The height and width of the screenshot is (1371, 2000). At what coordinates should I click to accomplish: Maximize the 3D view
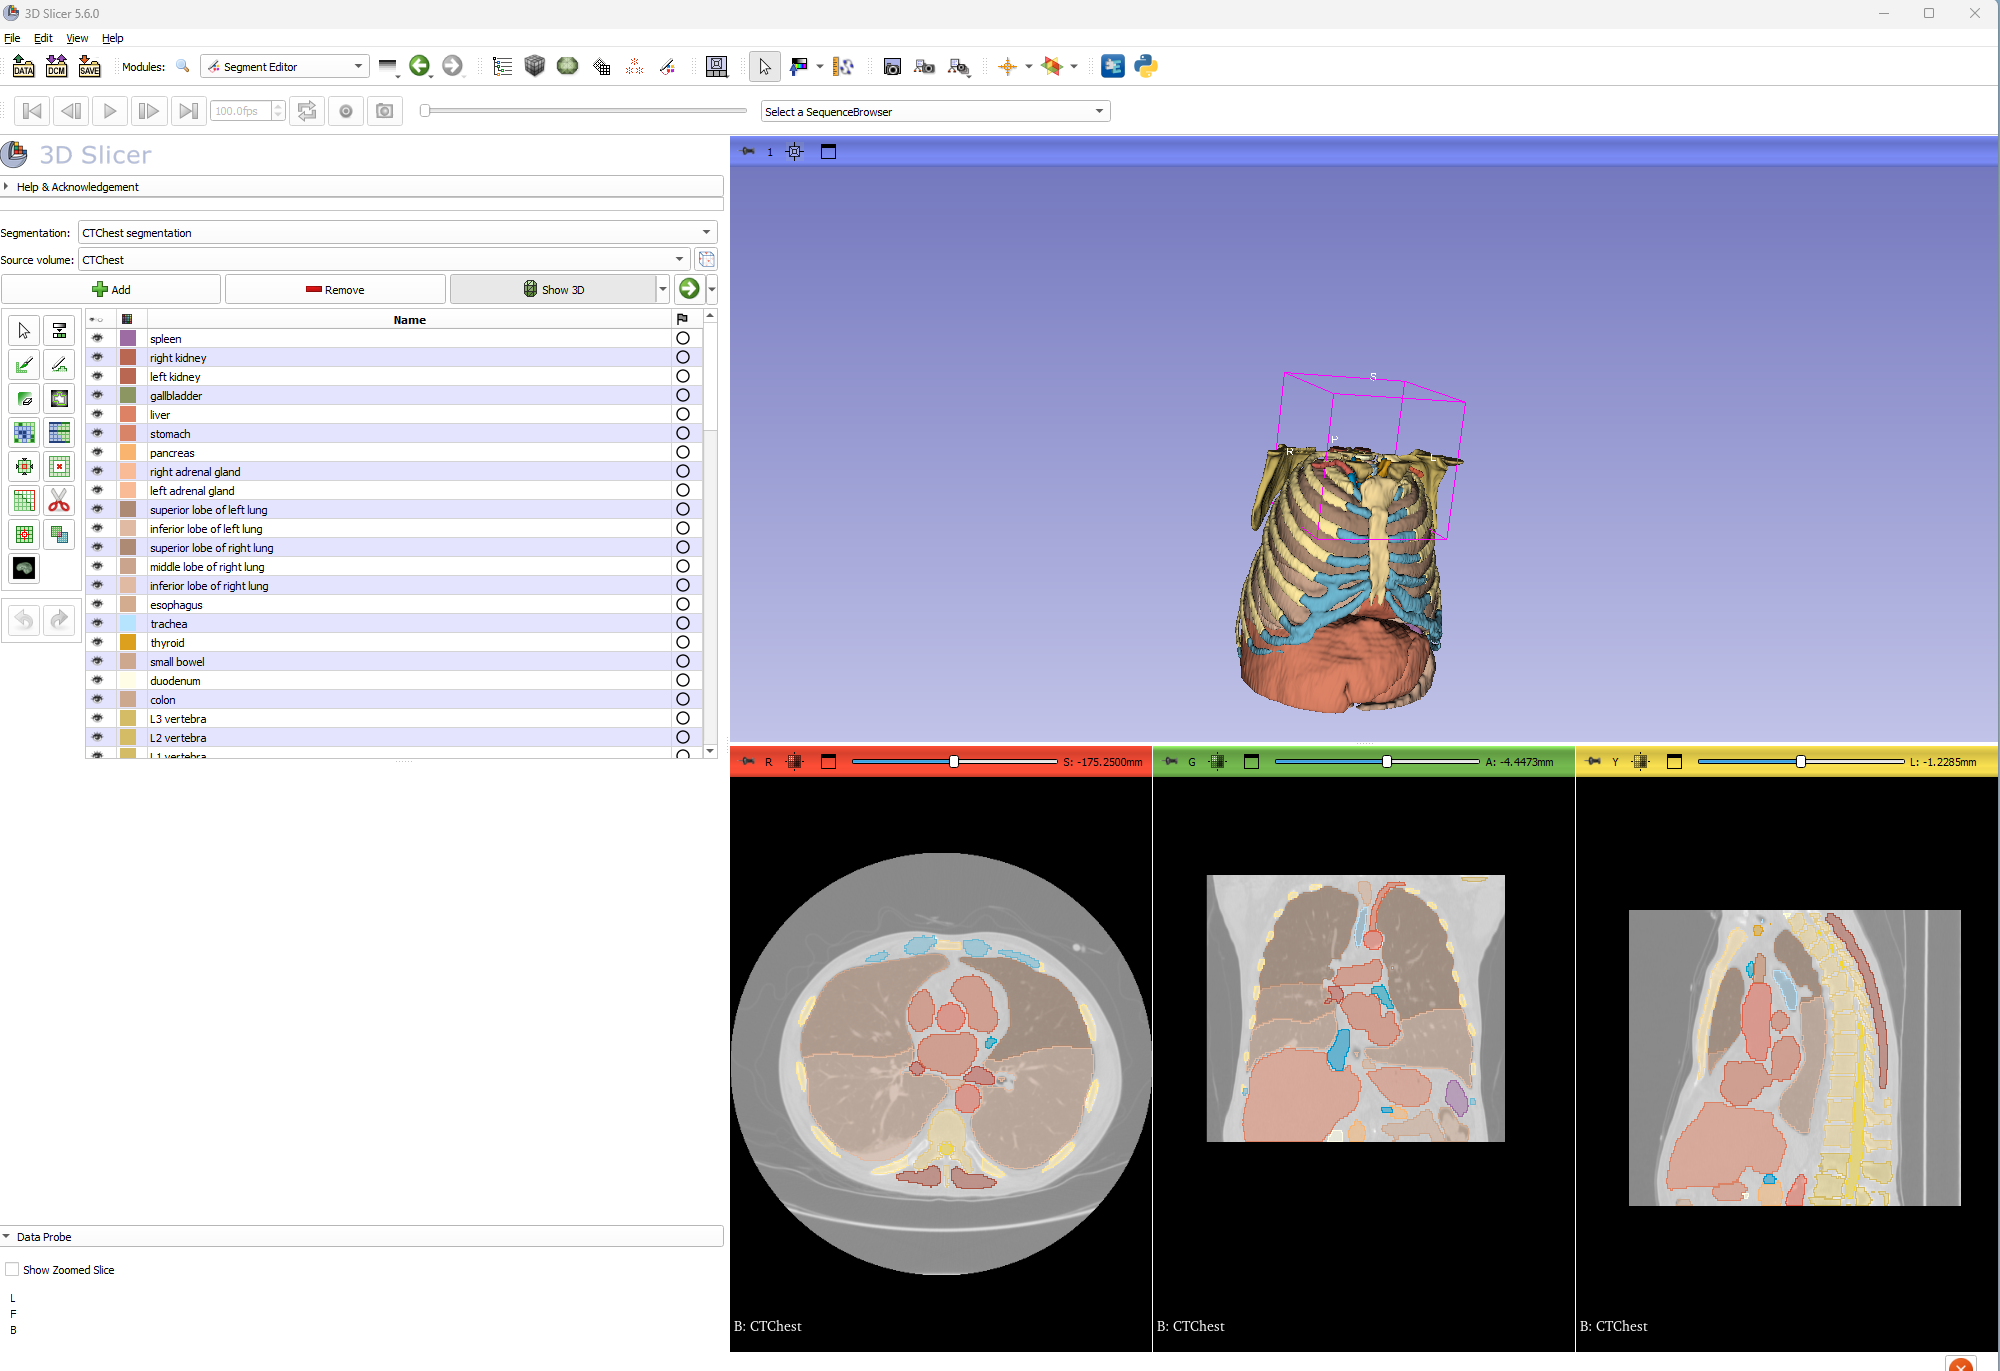pos(828,152)
